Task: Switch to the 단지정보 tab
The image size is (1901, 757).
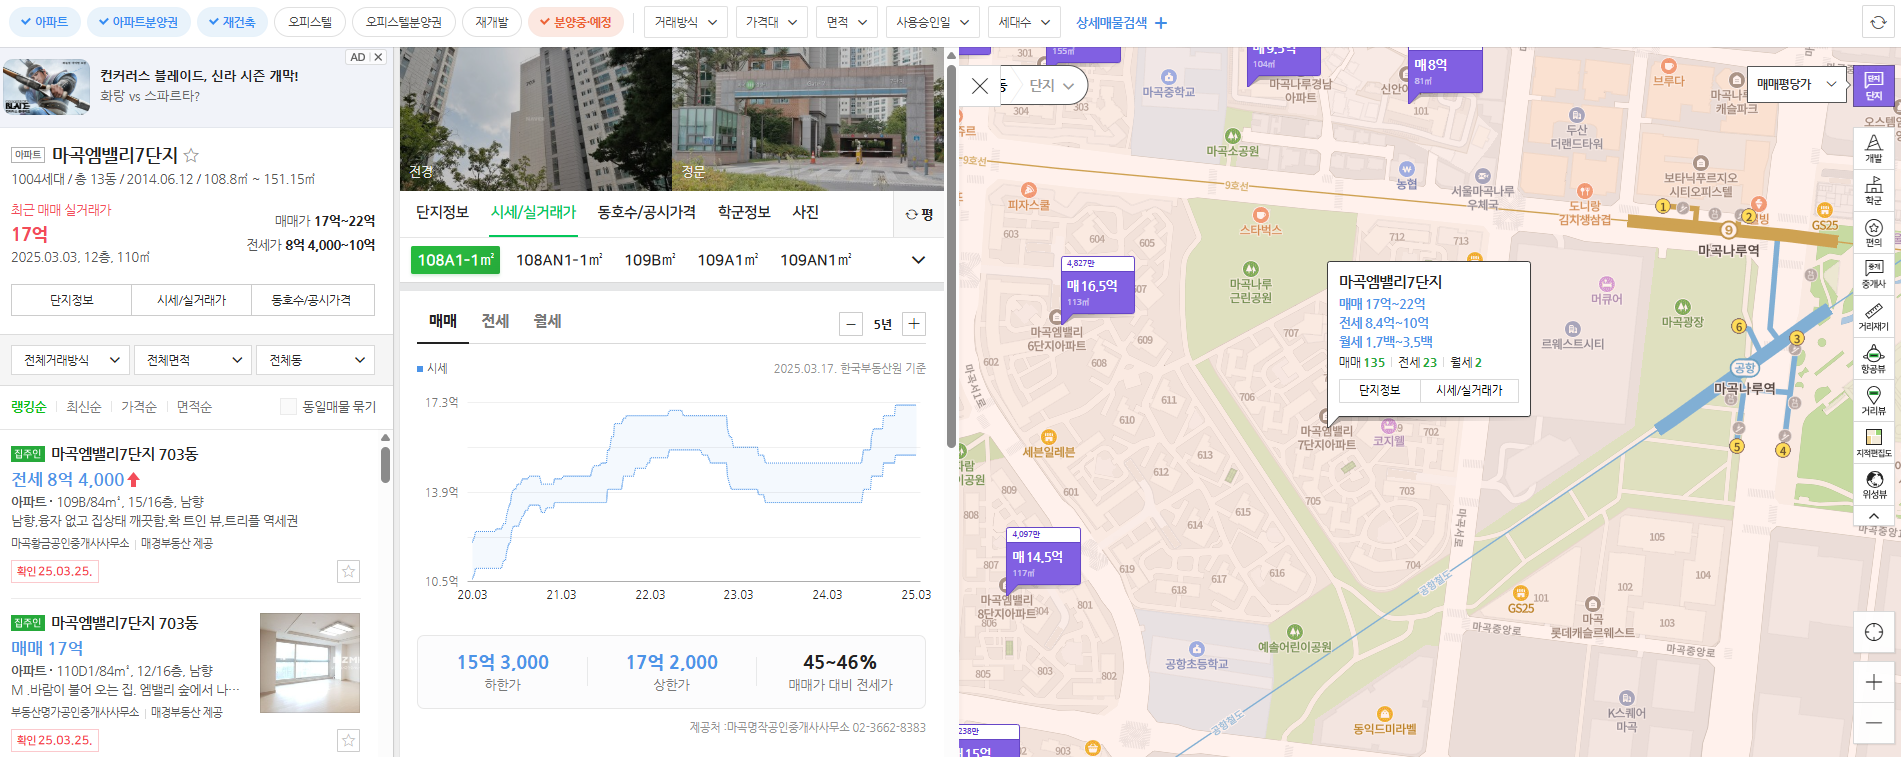Action: (442, 213)
